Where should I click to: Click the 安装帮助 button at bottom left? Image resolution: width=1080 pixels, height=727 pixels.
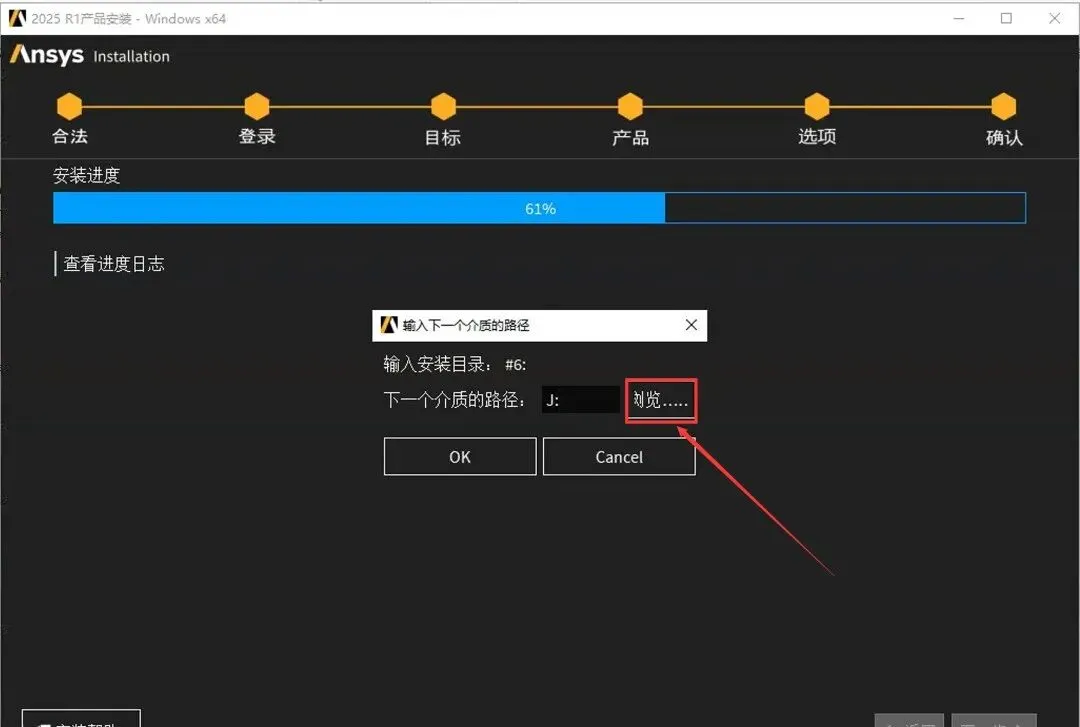coord(81,718)
